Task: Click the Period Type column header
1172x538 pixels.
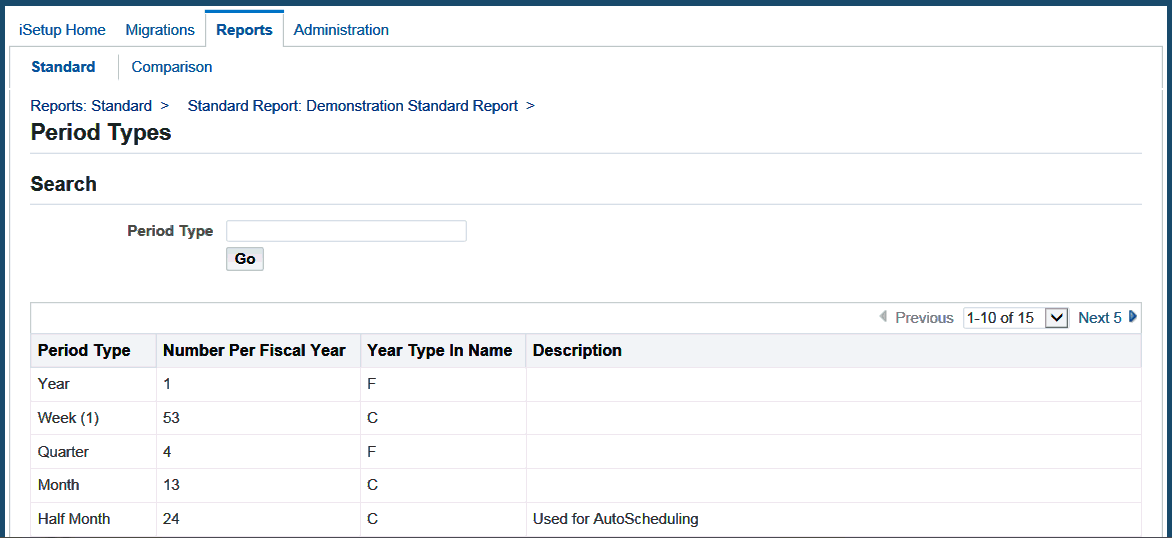Action: pyautogui.click(x=84, y=350)
